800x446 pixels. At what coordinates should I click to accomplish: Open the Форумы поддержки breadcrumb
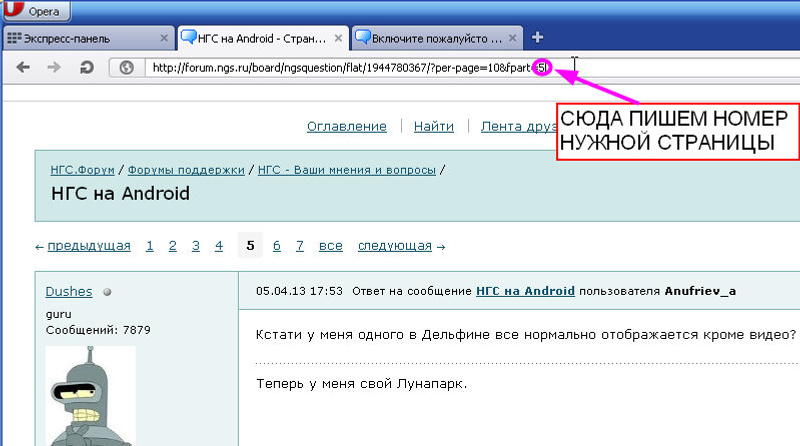click(186, 170)
